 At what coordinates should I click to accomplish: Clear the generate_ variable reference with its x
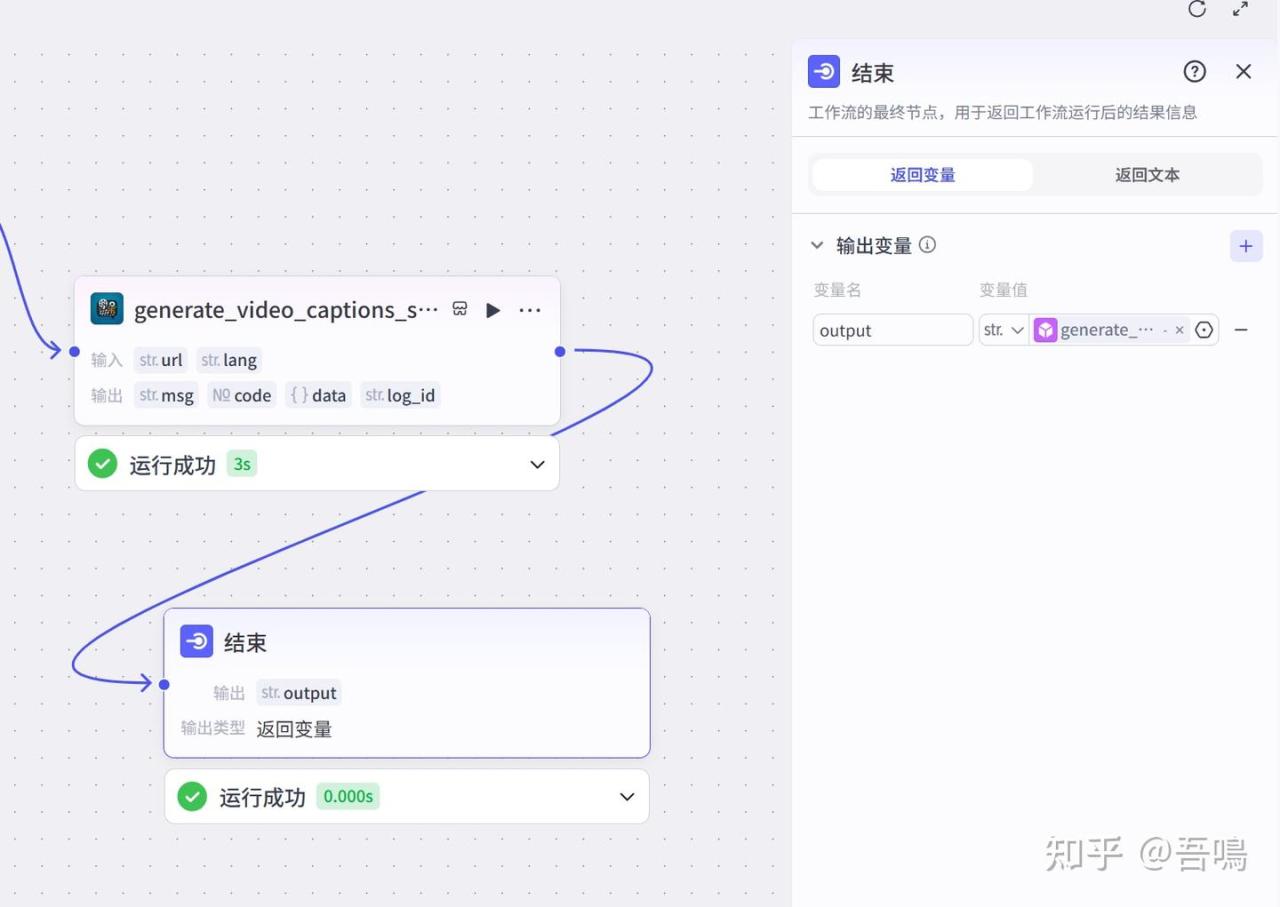tap(1179, 330)
